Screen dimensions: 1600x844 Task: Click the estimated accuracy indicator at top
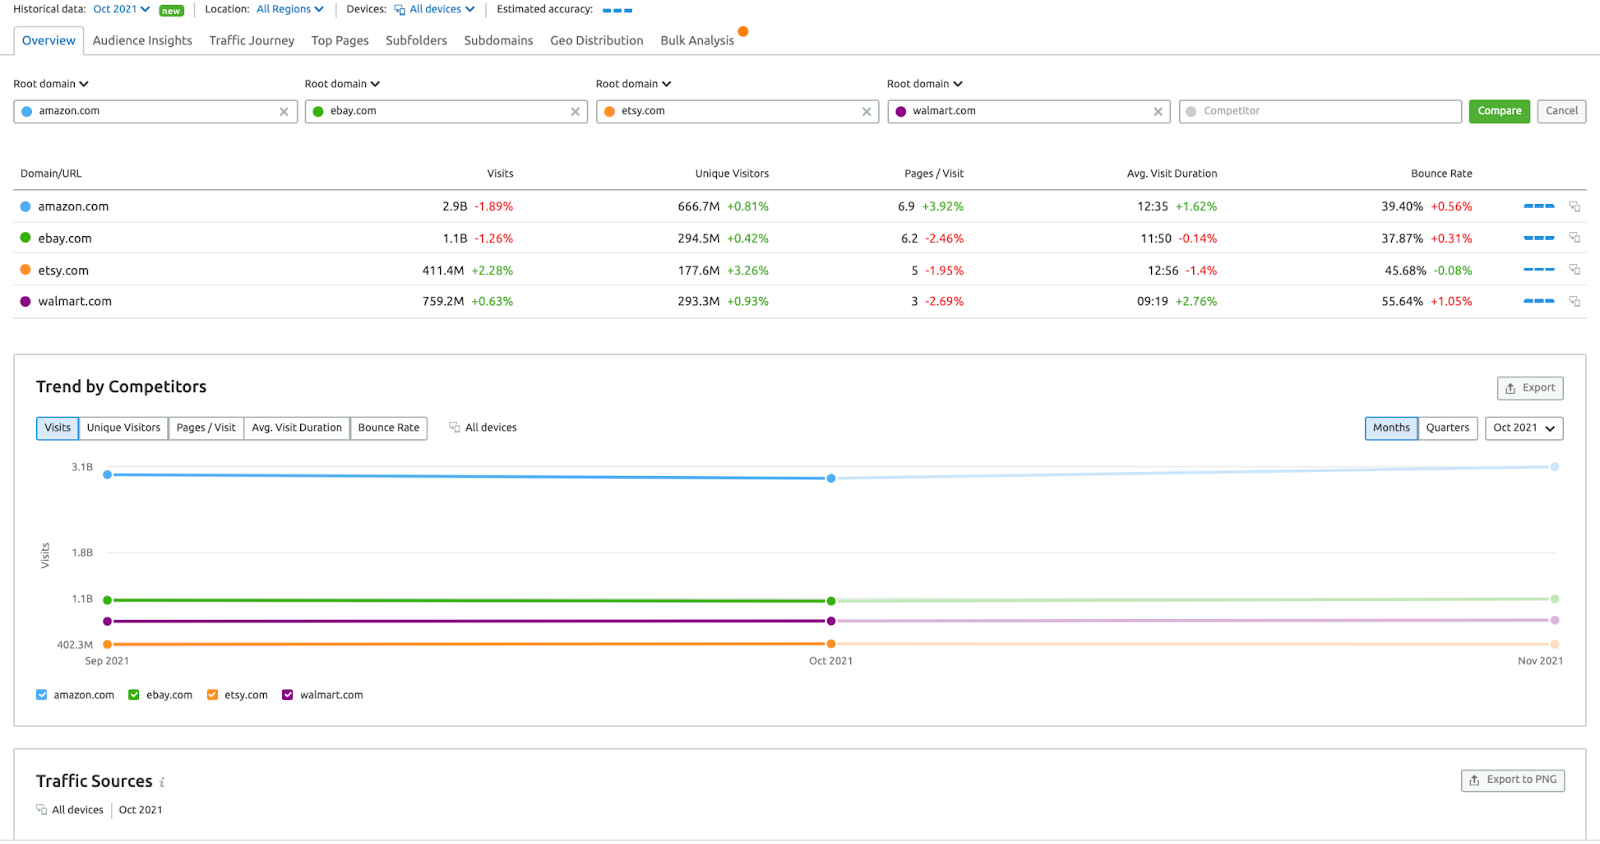point(617,10)
